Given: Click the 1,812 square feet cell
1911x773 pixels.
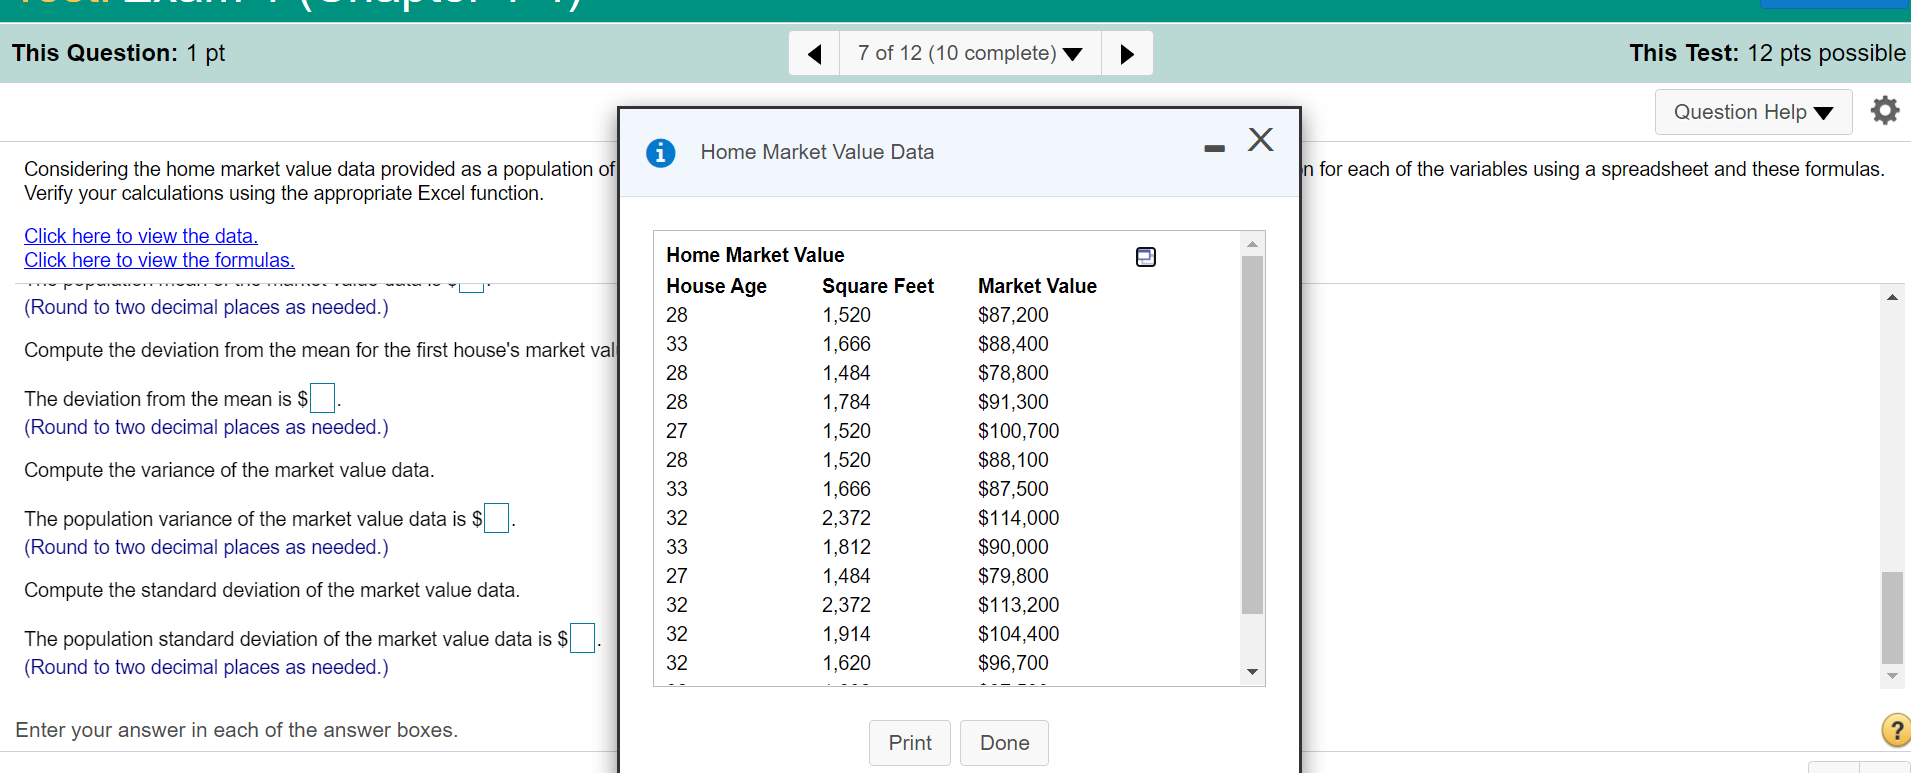Looking at the screenshot, I should pyautogui.click(x=846, y=547).
